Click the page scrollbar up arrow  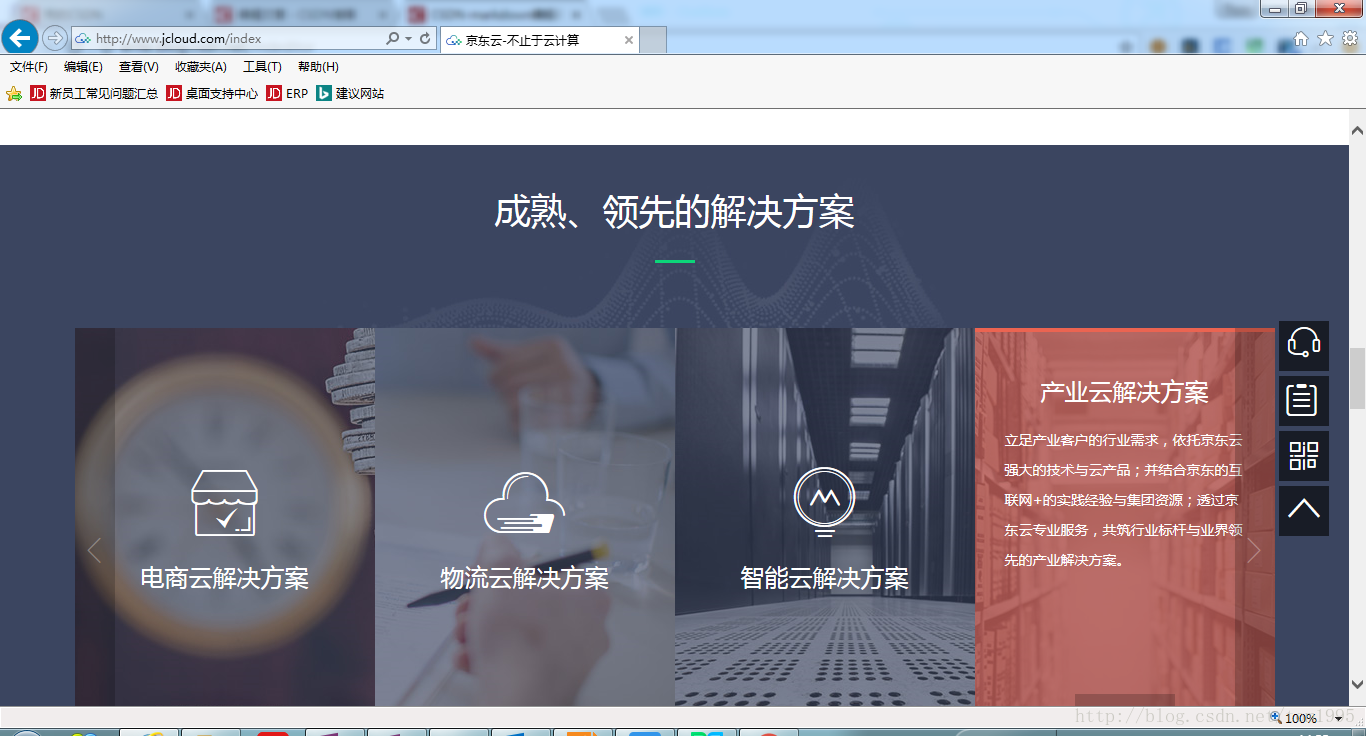[1357, 130]
